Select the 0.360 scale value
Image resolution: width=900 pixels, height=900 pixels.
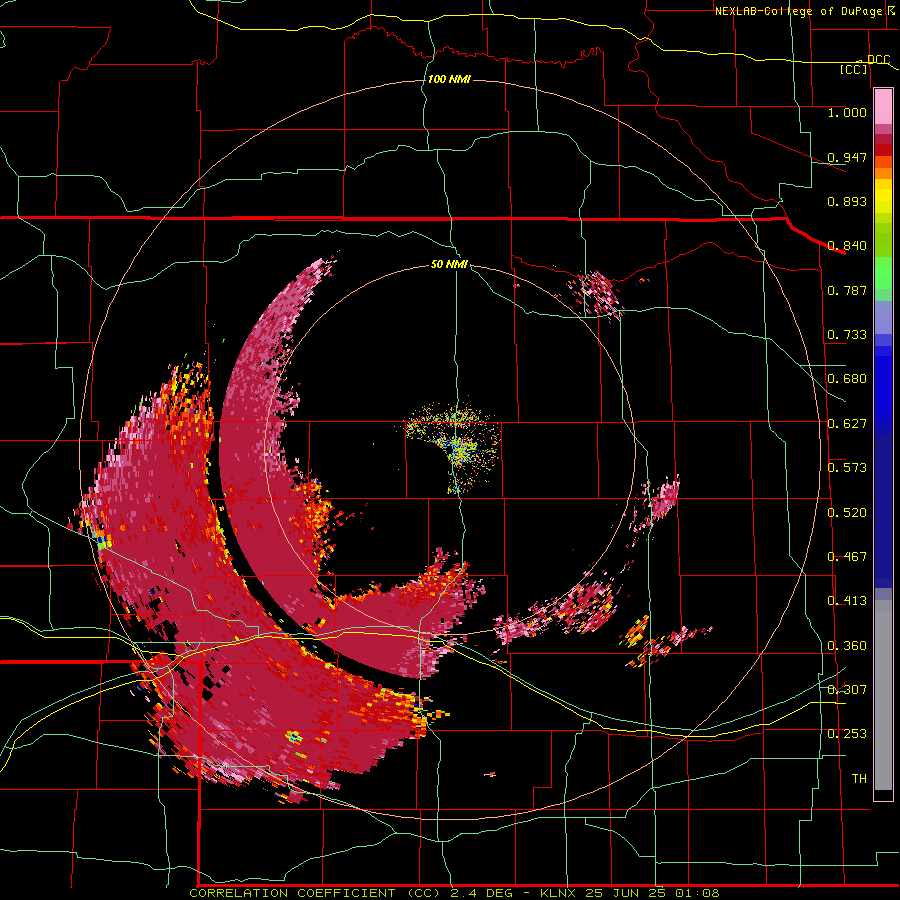[847, 646]
